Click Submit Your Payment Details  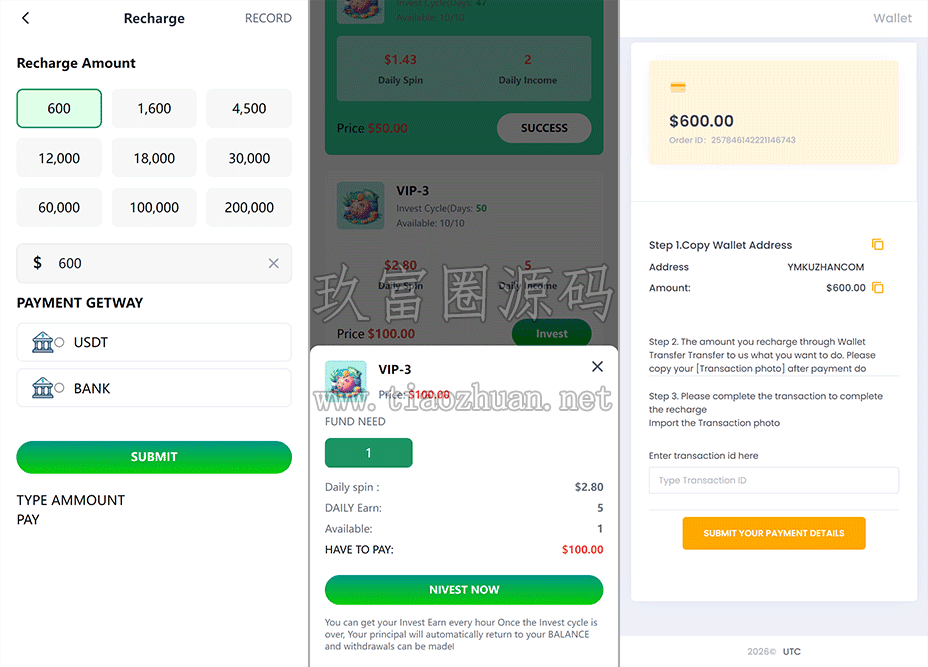[774, 533]
